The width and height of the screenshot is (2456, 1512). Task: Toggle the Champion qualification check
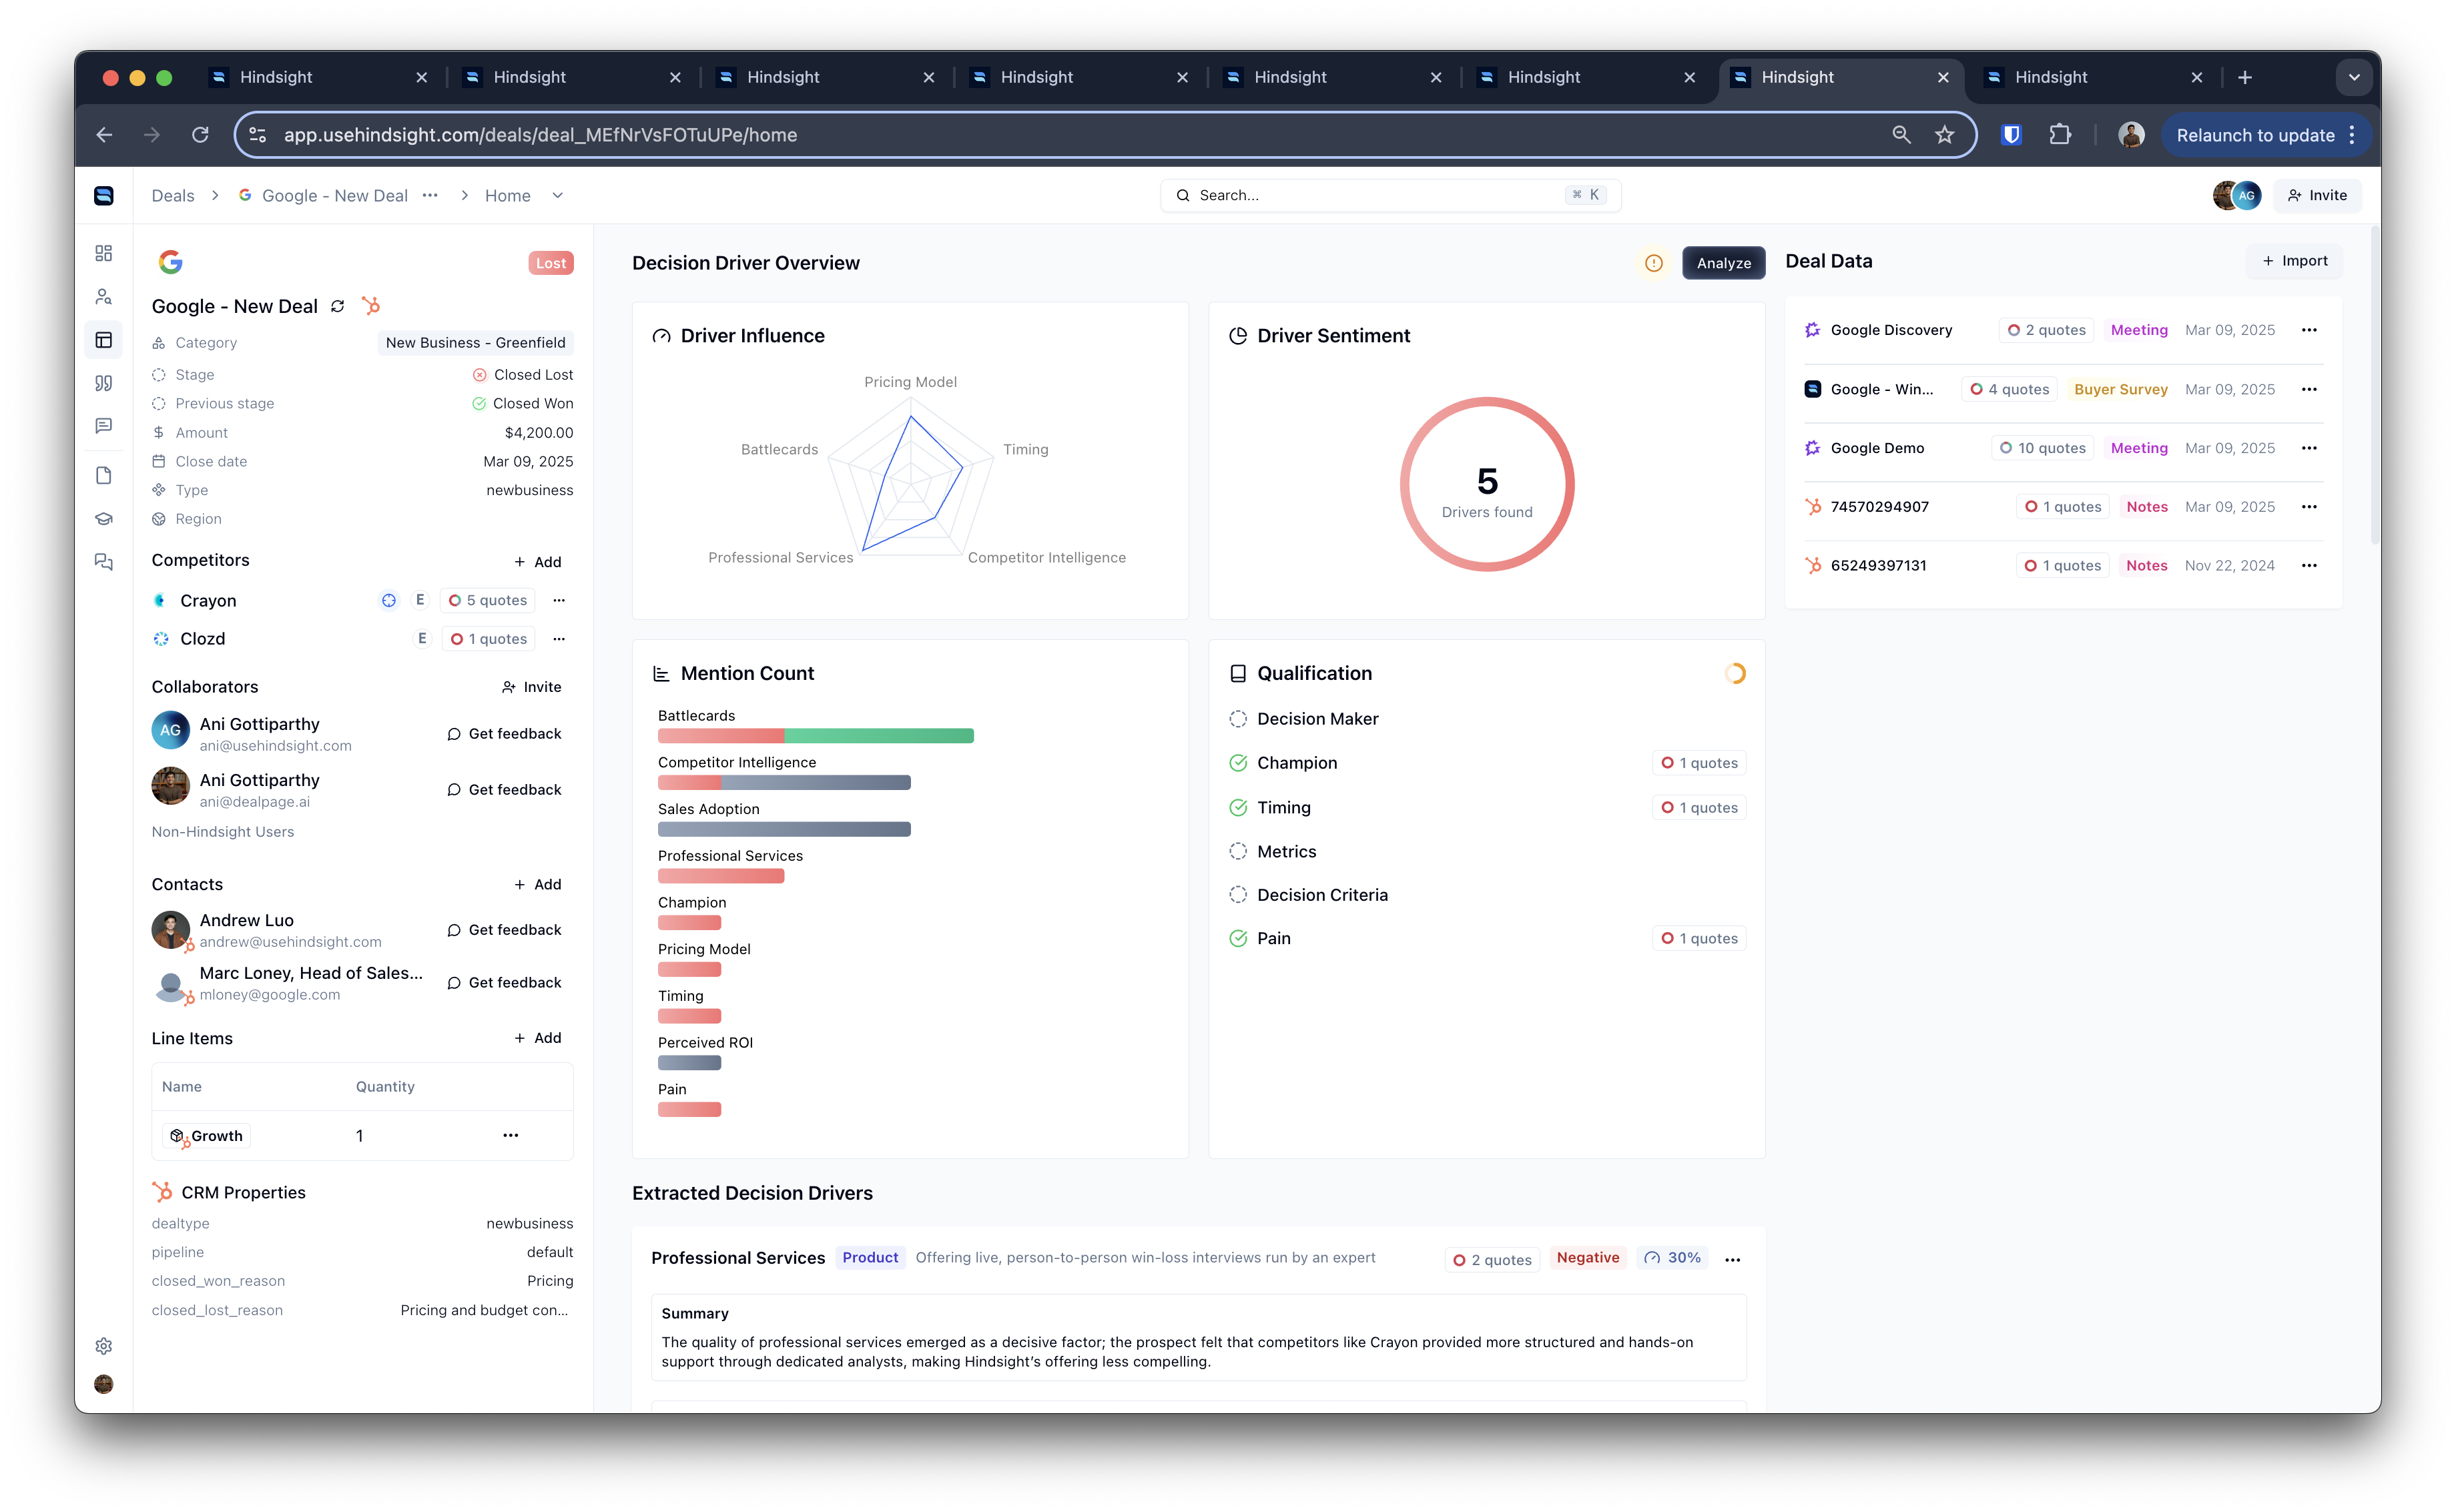(x=1238, y=763)
